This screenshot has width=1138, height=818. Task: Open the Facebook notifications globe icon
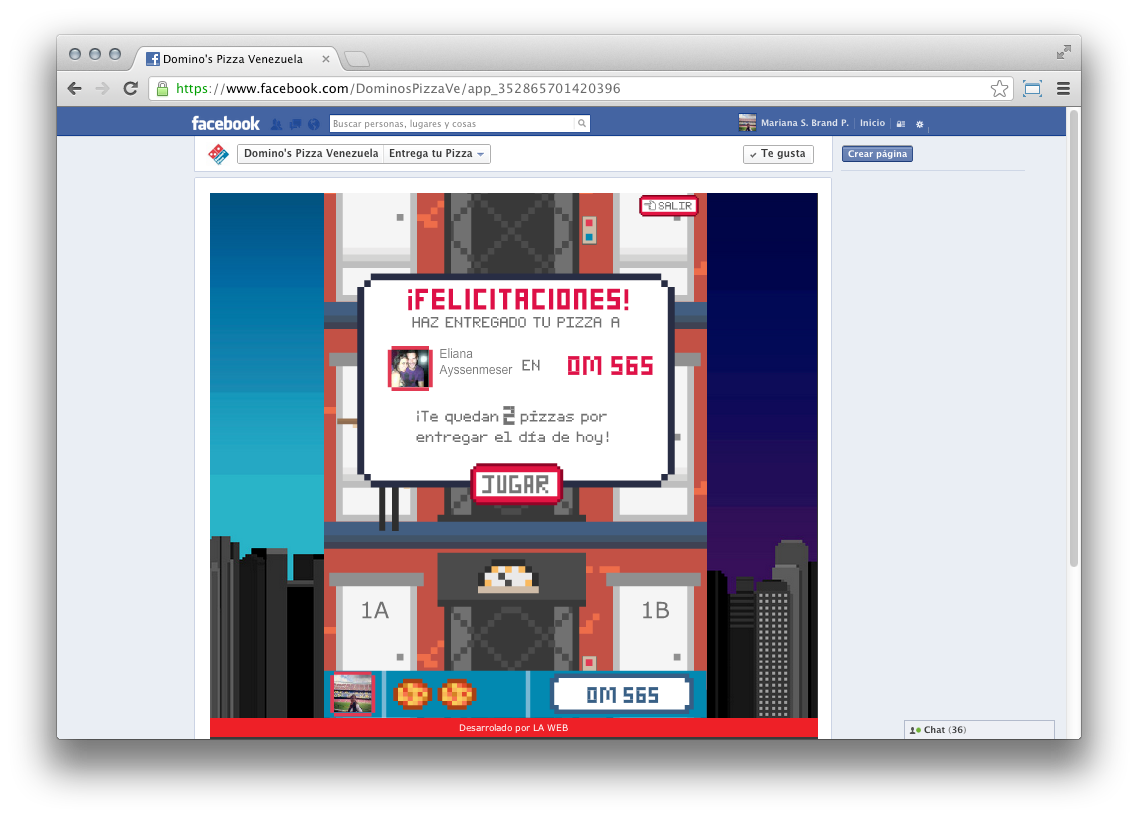click(313, 124)
